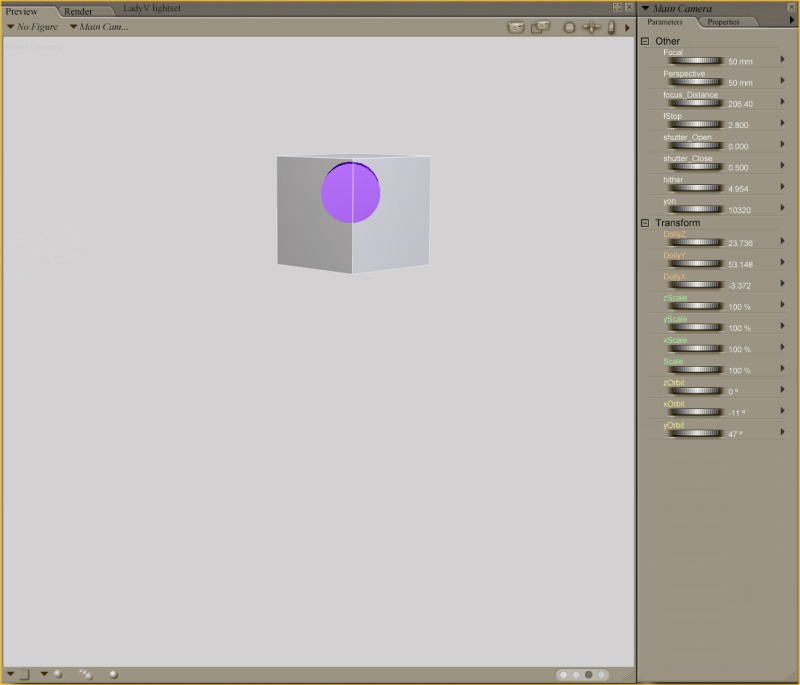The height and width of the screenshot is (685, 800).
Task: Click the focus_Distance parameter dial
Action: tap(696, 103)
